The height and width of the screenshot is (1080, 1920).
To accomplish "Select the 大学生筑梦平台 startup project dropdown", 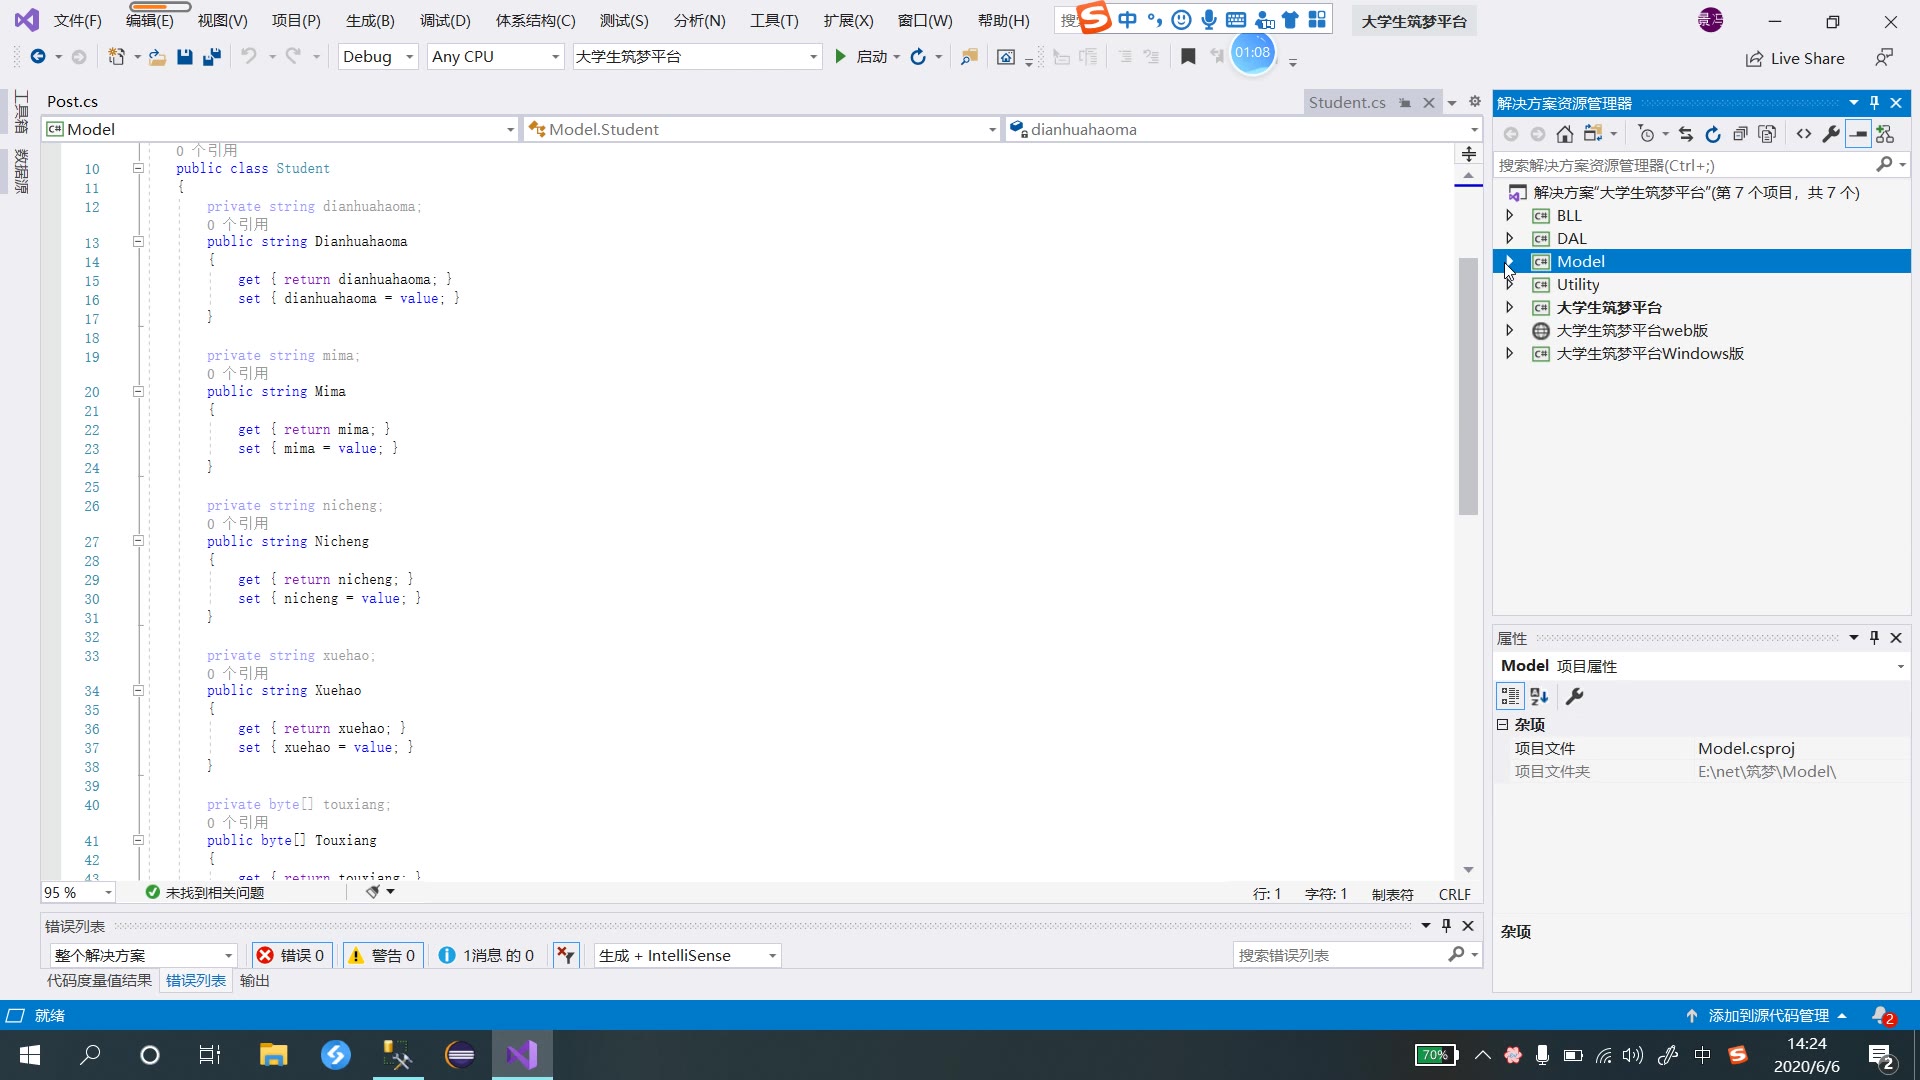I will click(x=694, y=55).
